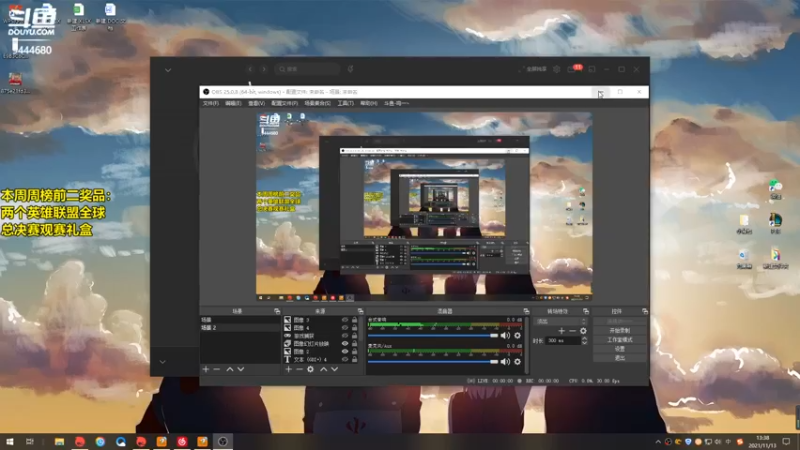Viewport: 800px width, 450px height.
Task: Open the 编辑(E) menu
Action: (233, 103)
